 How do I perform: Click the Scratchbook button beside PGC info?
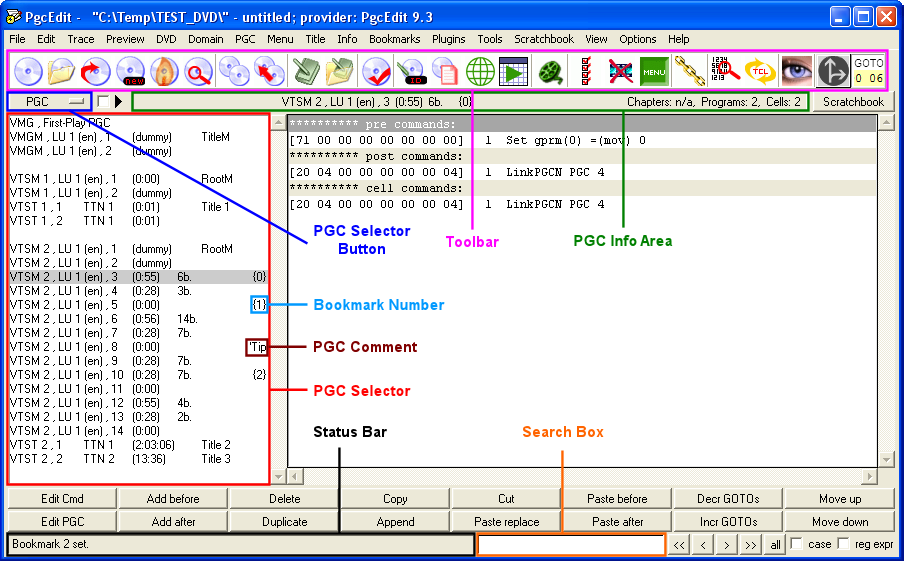(x=853, y=102)
